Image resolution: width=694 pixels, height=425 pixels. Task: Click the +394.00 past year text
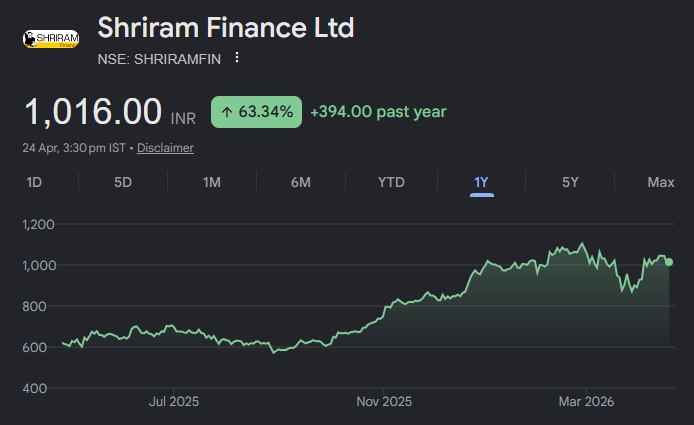(x=378, y=112)
